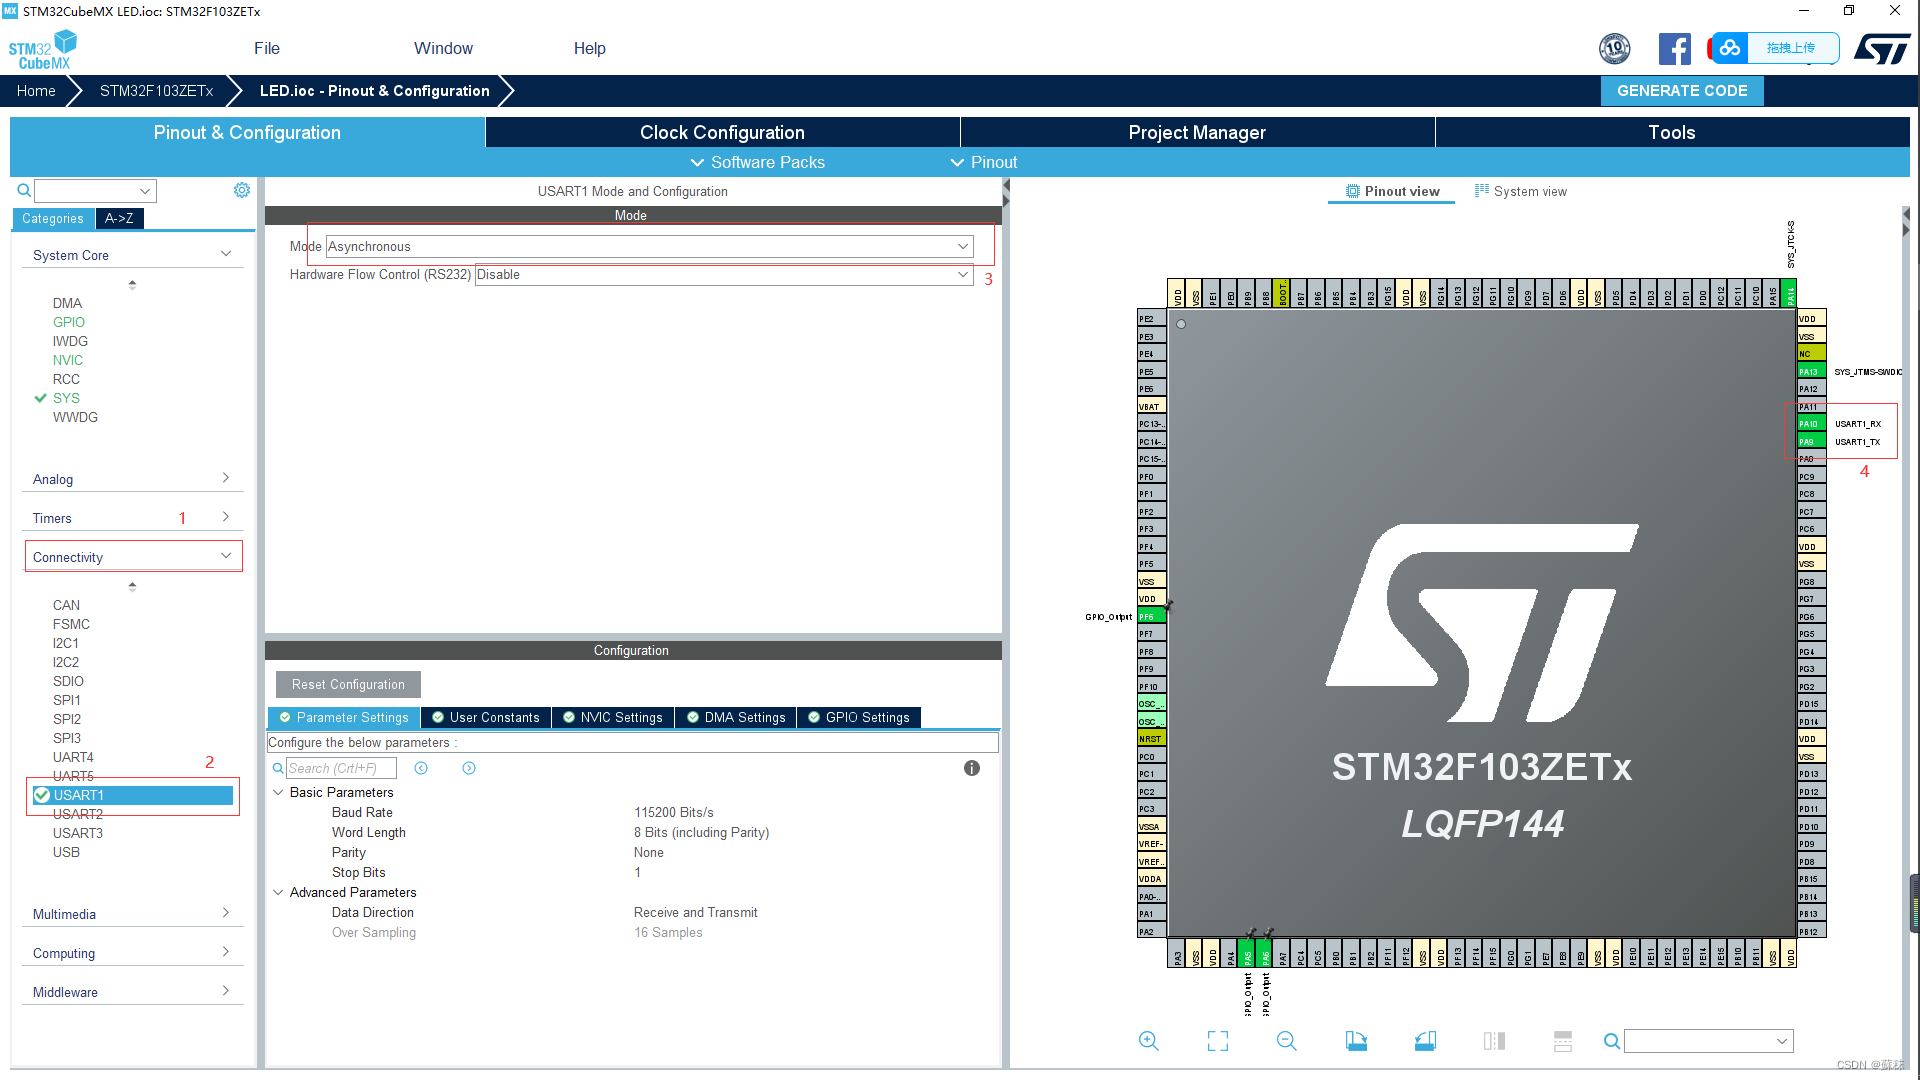Zoom in on the chip pinout

[1149, 1041]
